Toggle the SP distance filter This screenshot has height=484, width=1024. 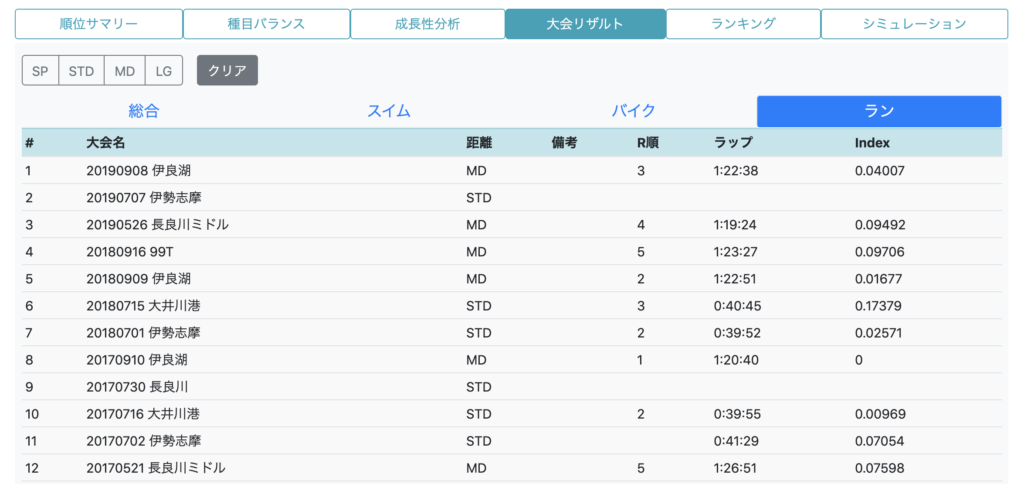40,71
